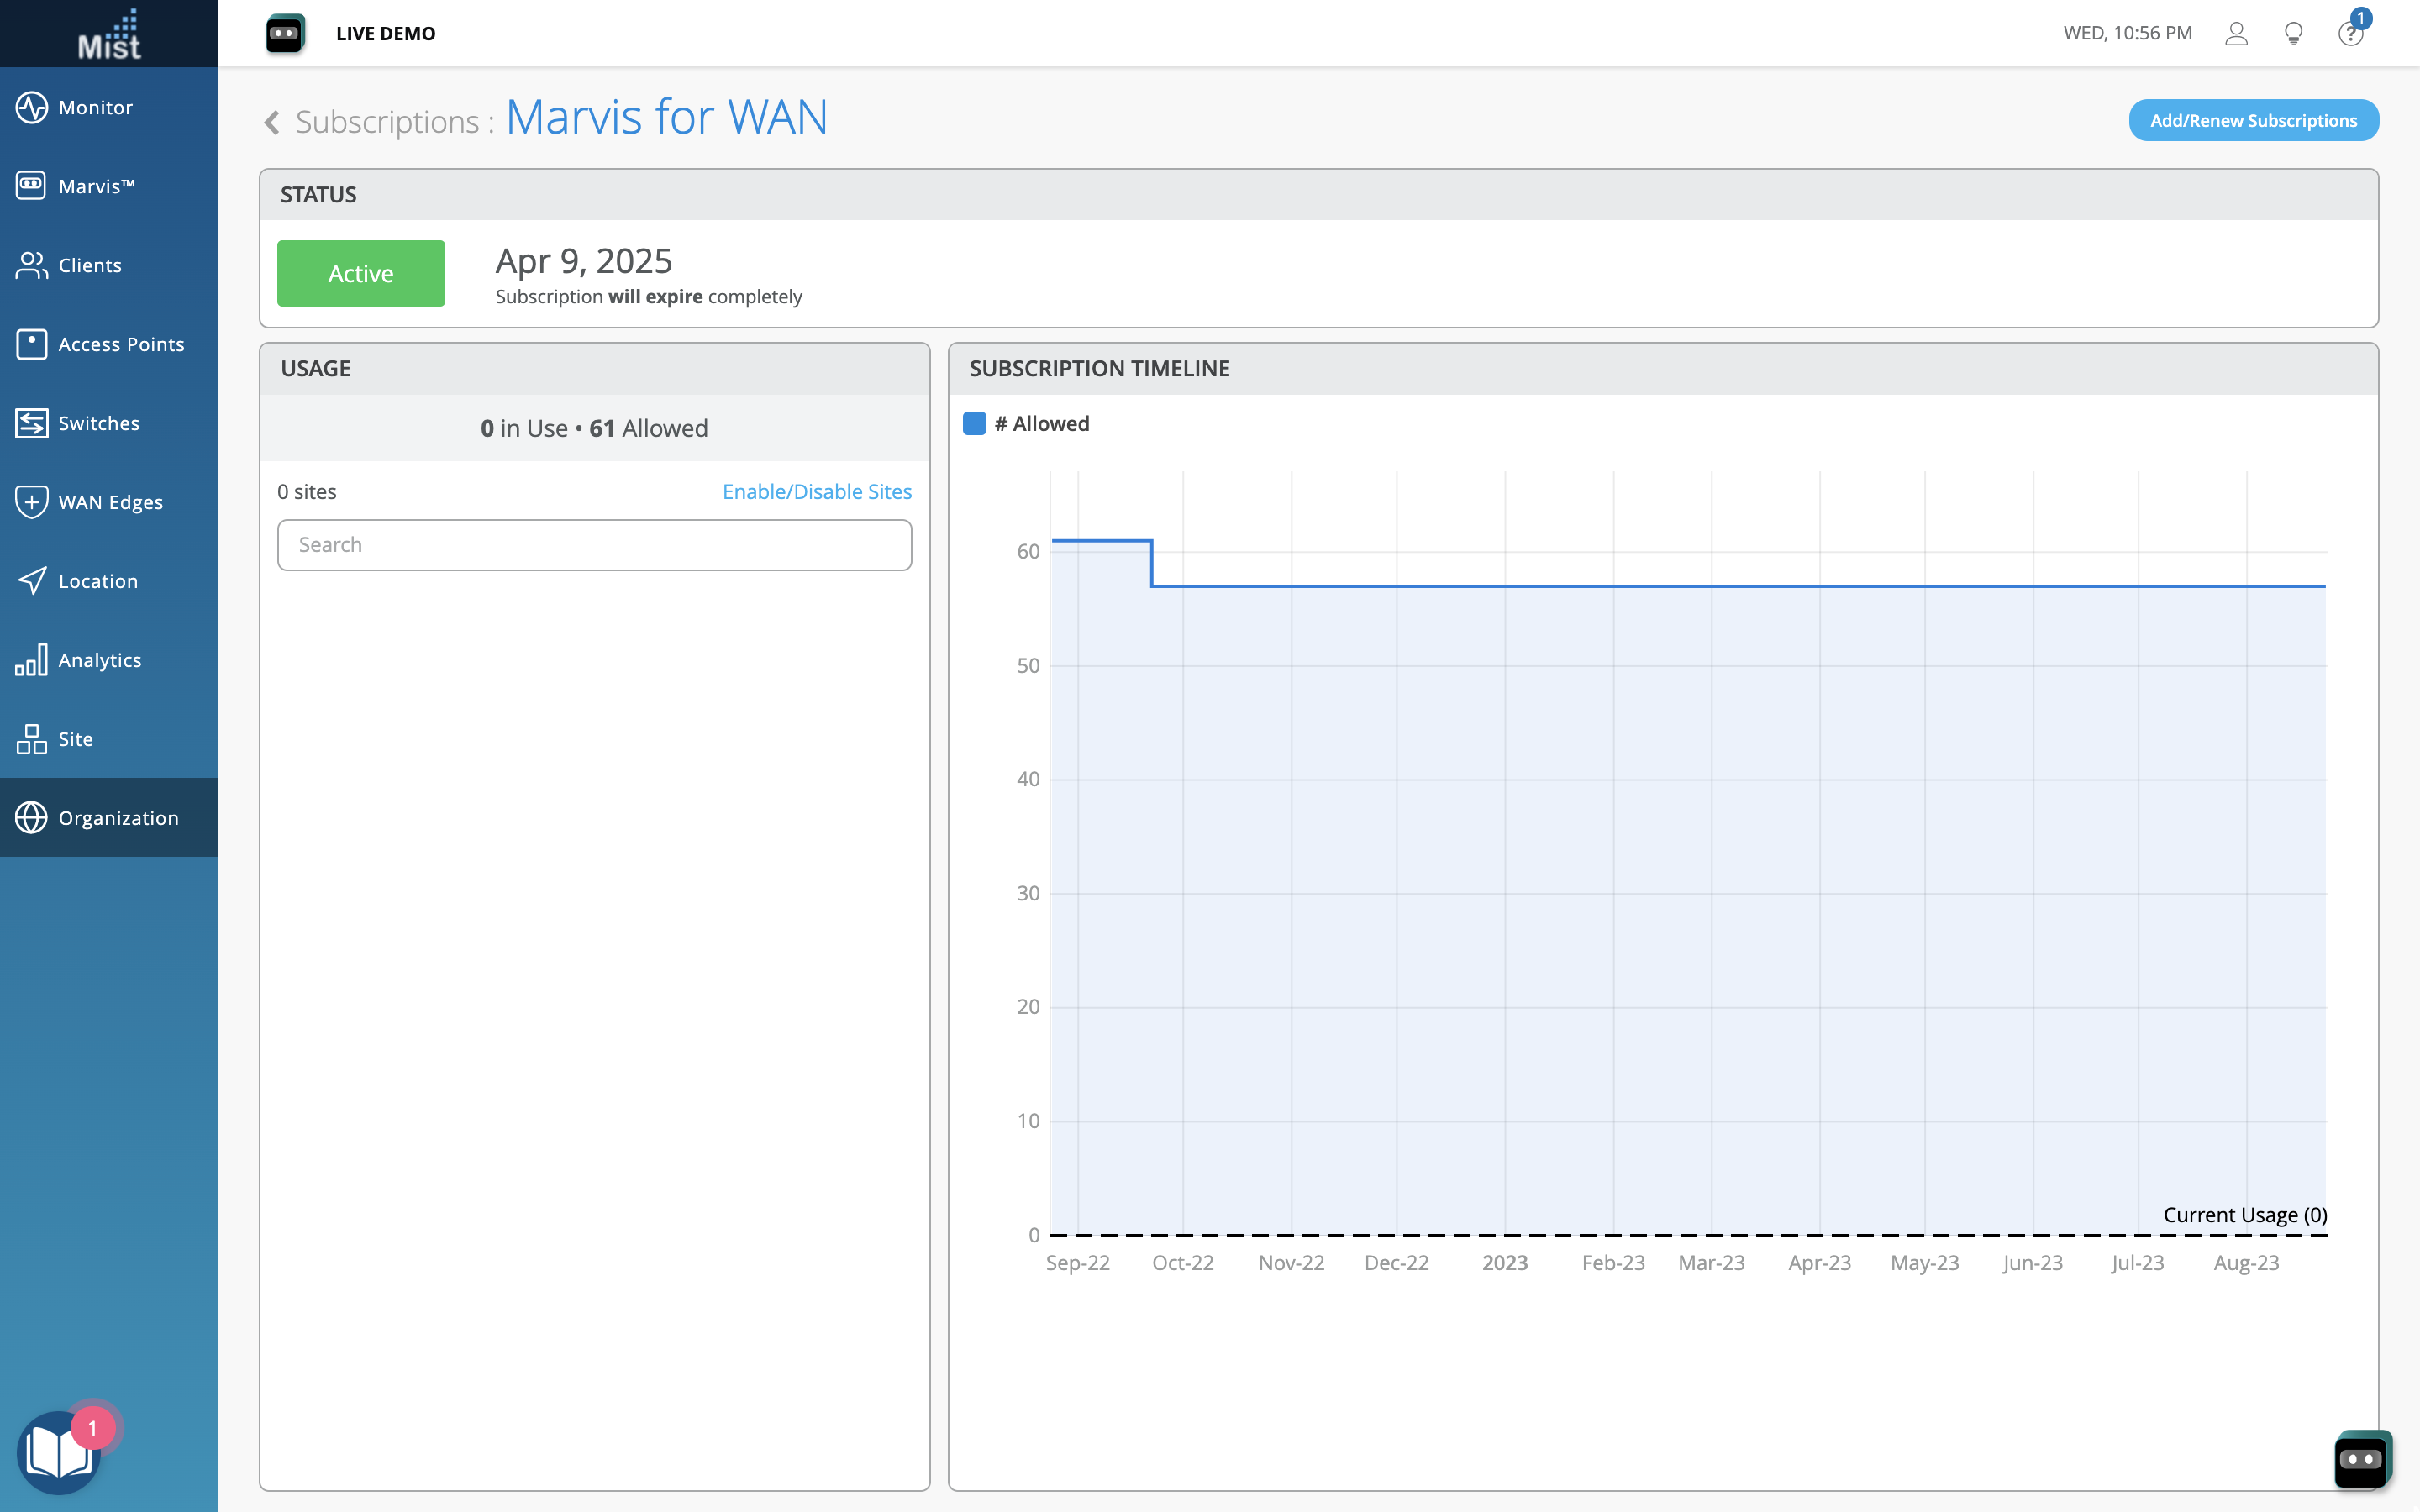Open the Location section

pos(97,581)
